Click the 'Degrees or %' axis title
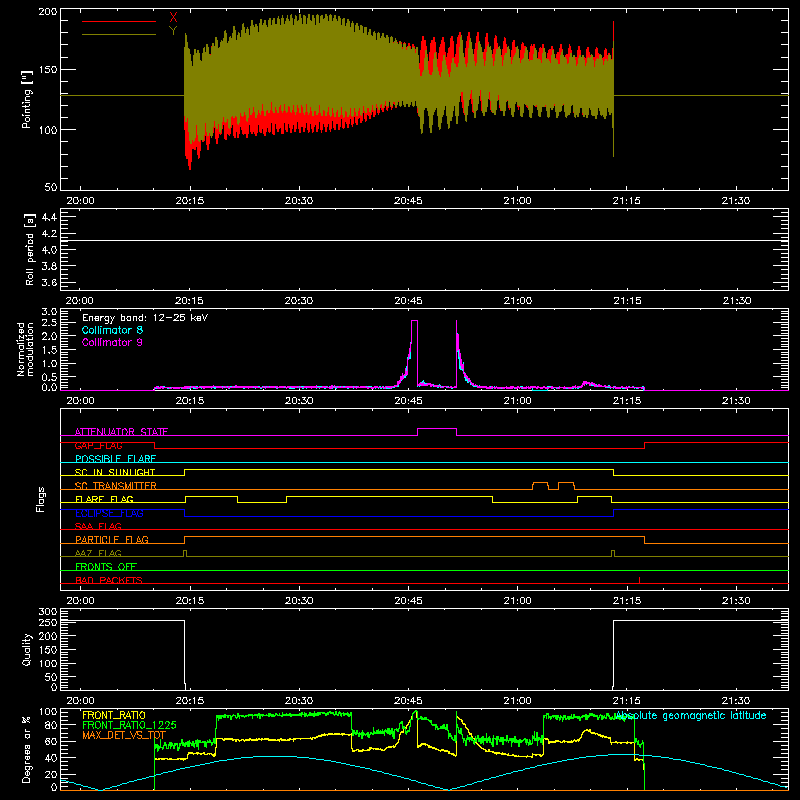The image size is (800, 800). [x=27, y=749]
